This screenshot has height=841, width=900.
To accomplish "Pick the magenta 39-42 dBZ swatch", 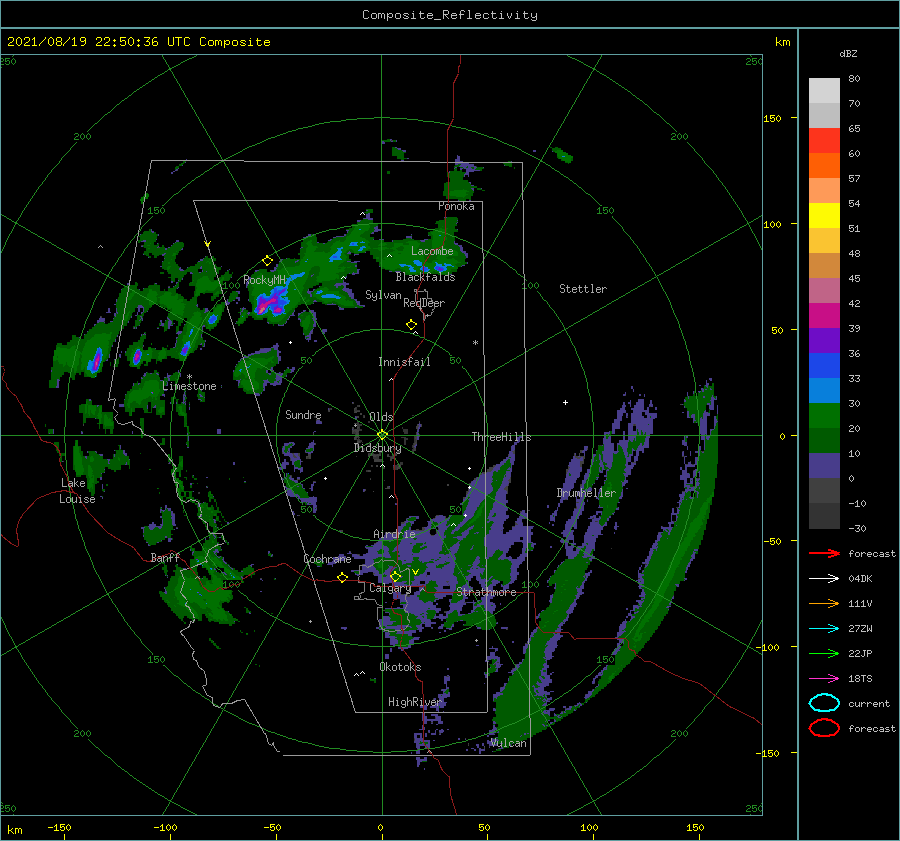I will (x=824, y=315).
